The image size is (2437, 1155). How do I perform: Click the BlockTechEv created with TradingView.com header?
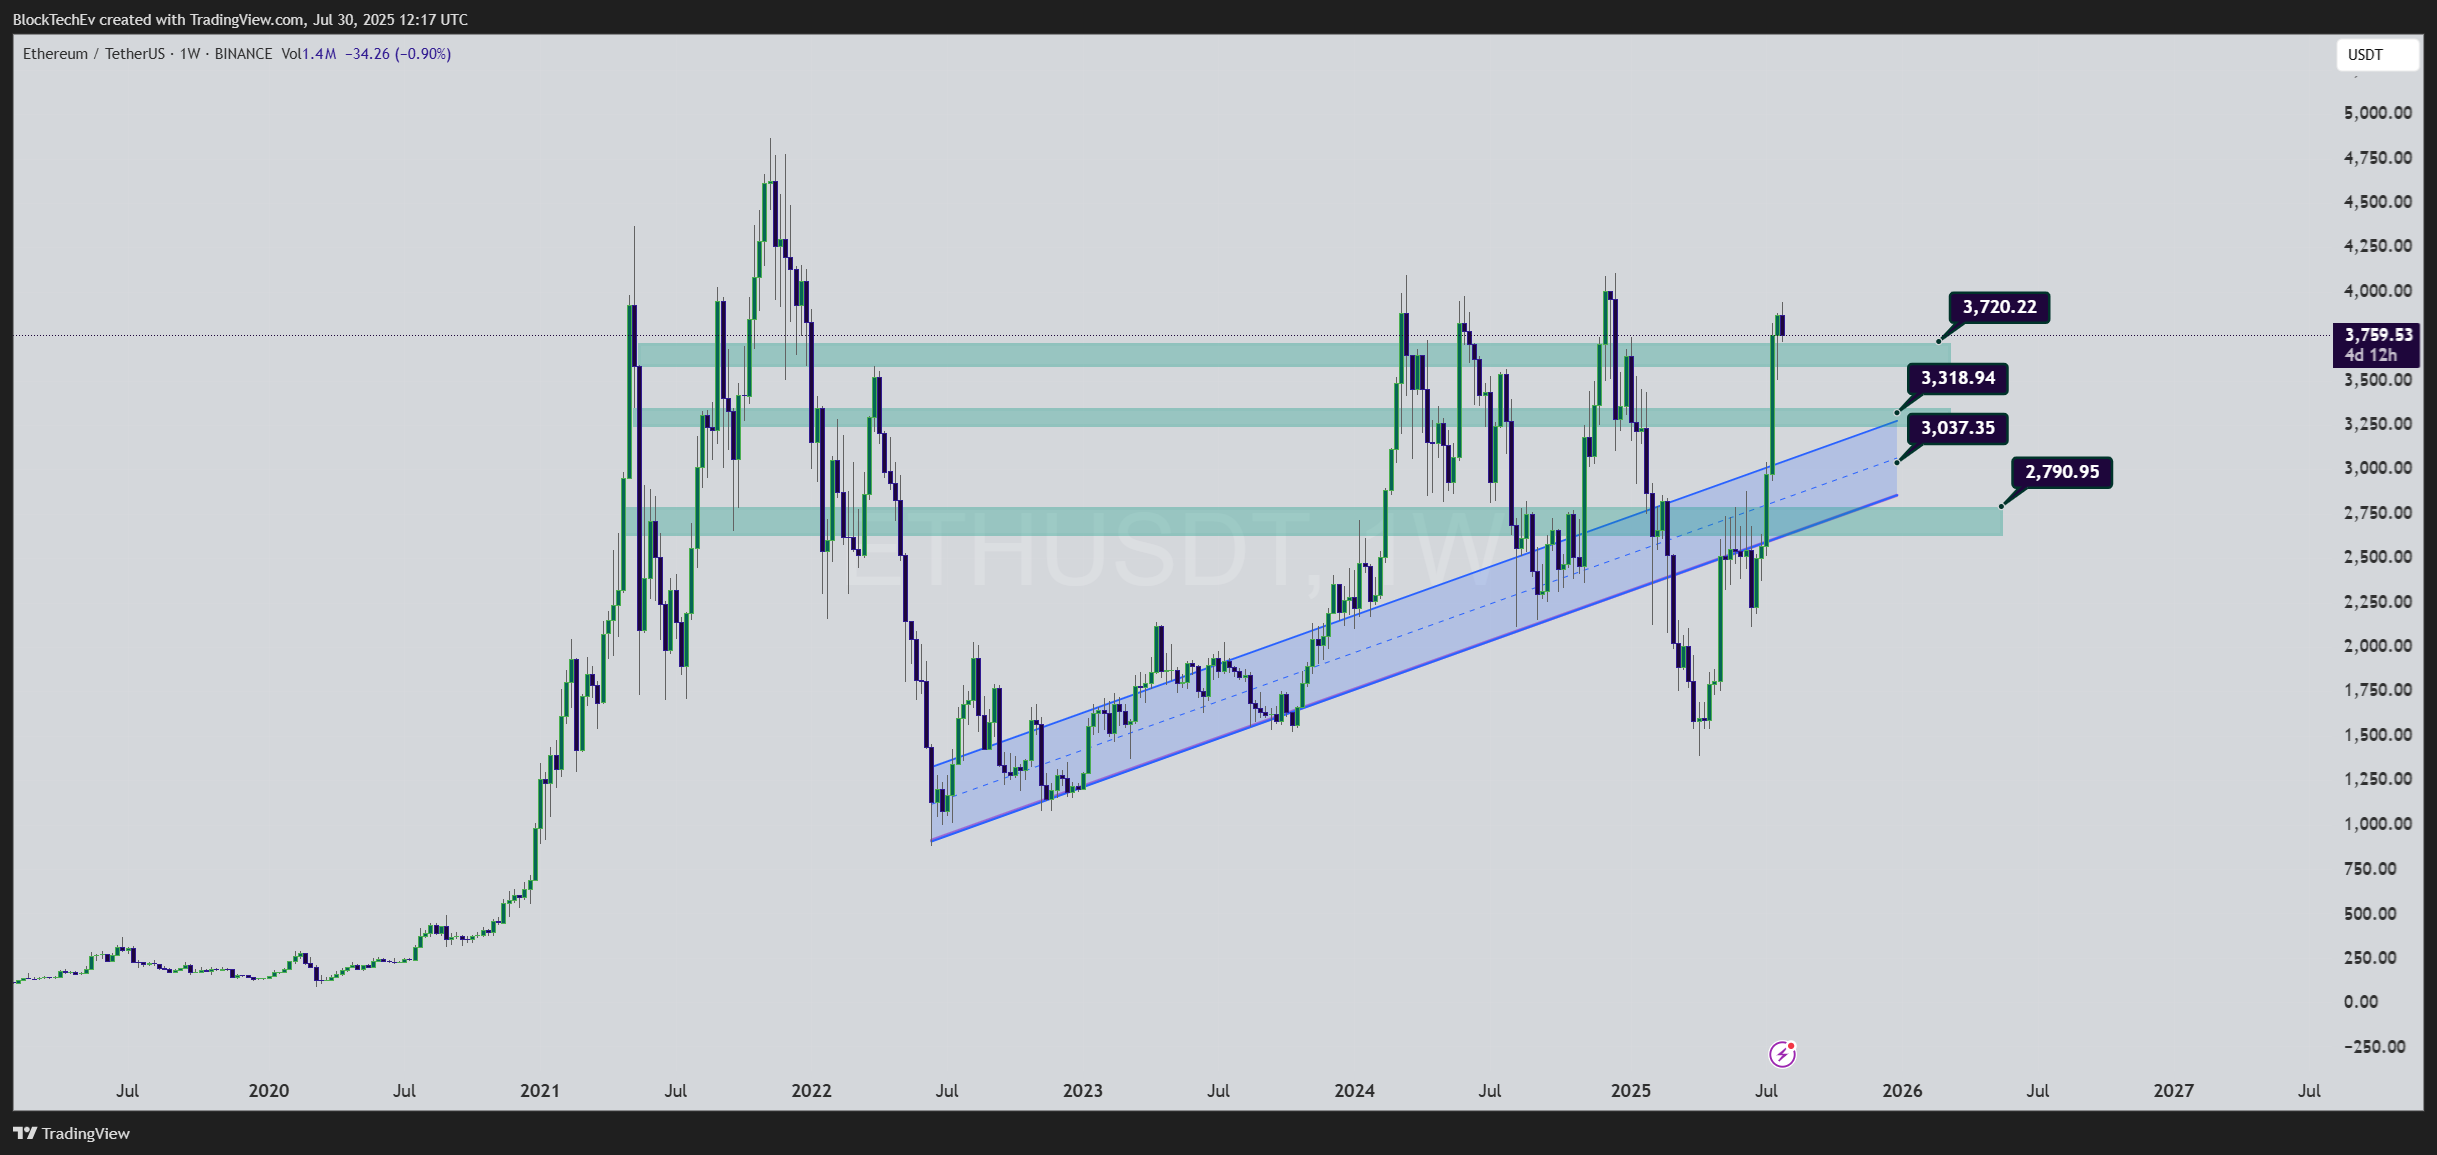[240, 19]
